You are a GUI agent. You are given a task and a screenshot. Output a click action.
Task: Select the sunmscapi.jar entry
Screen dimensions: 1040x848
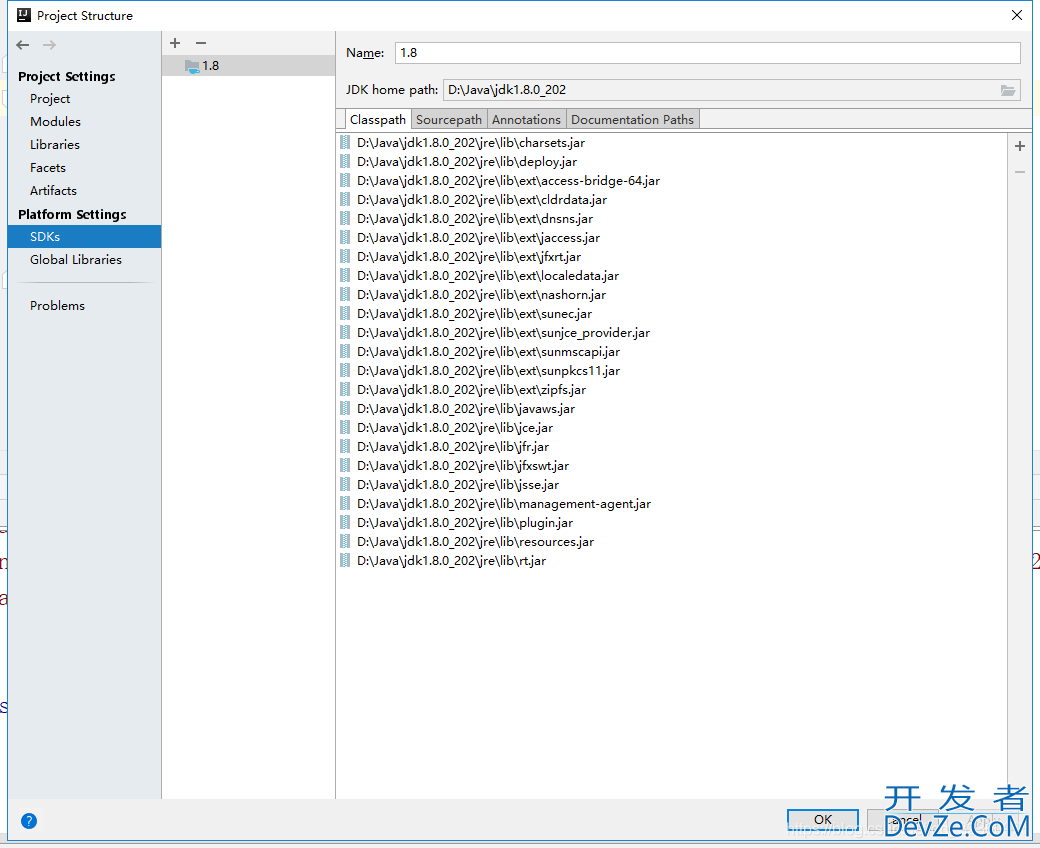pos(488,352)
